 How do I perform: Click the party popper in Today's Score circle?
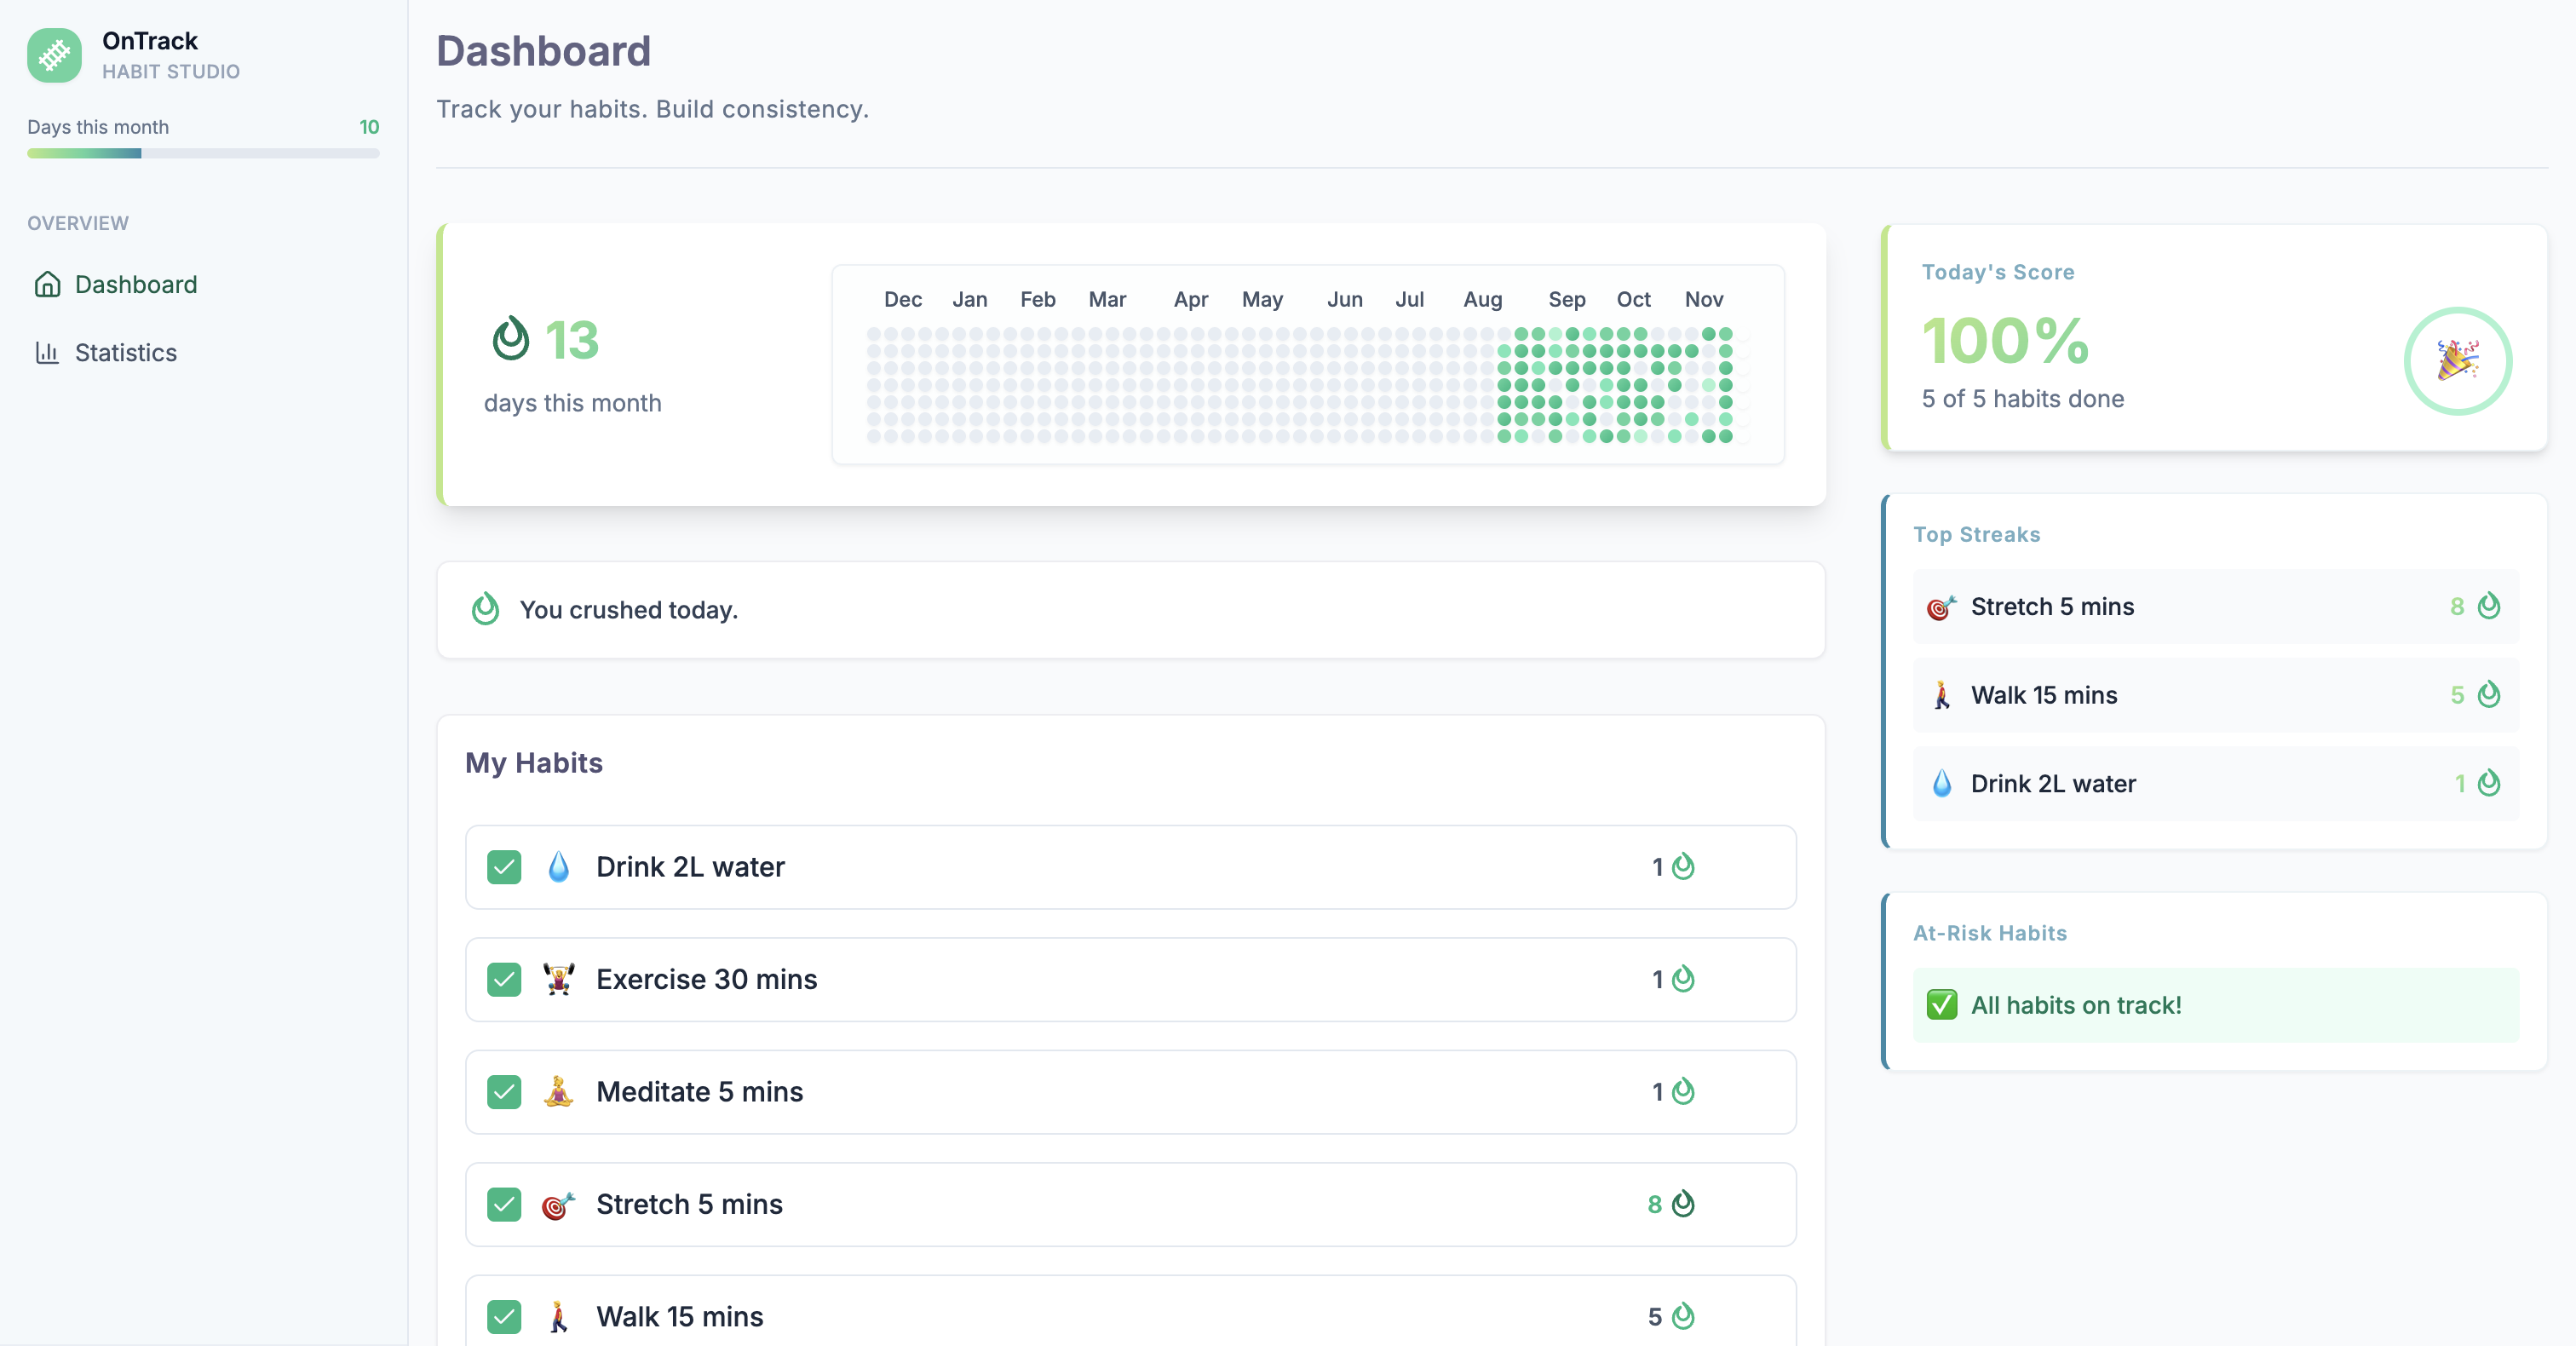[2459, 361]
